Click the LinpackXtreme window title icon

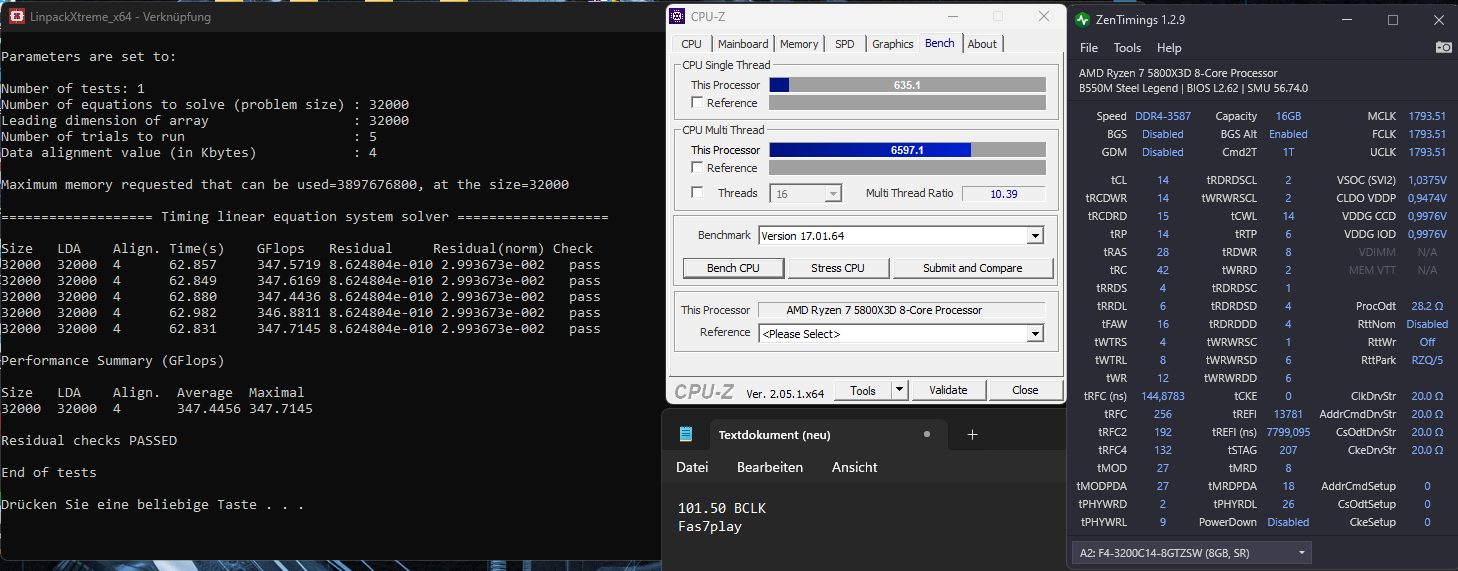pyautogui.click(x=16, y=16)
